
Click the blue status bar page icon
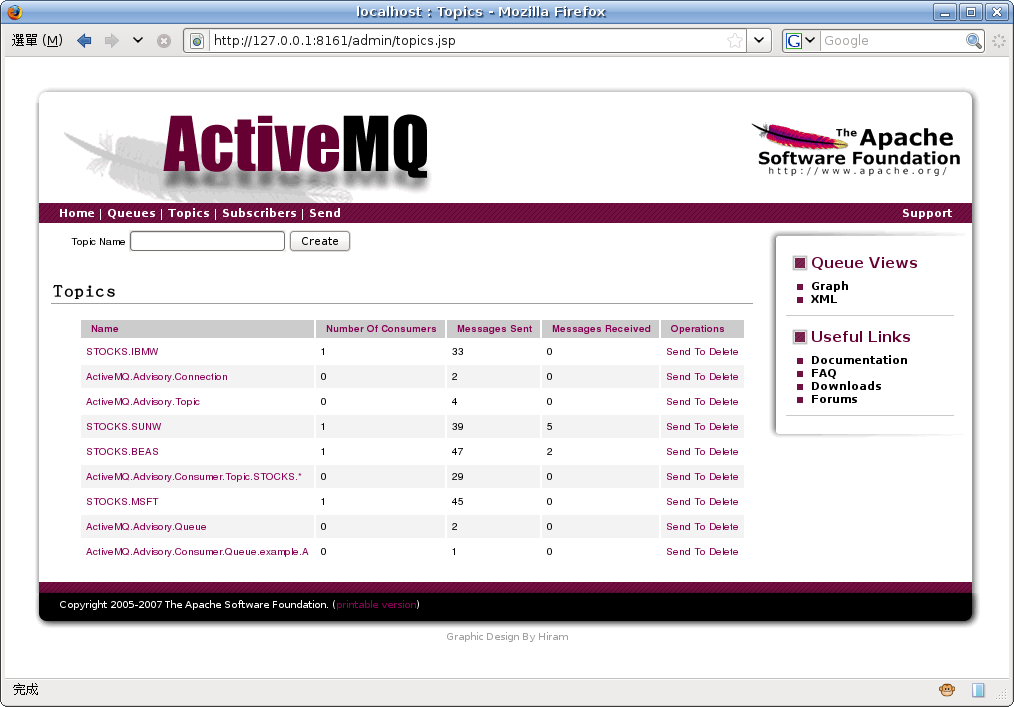(978, 690)
